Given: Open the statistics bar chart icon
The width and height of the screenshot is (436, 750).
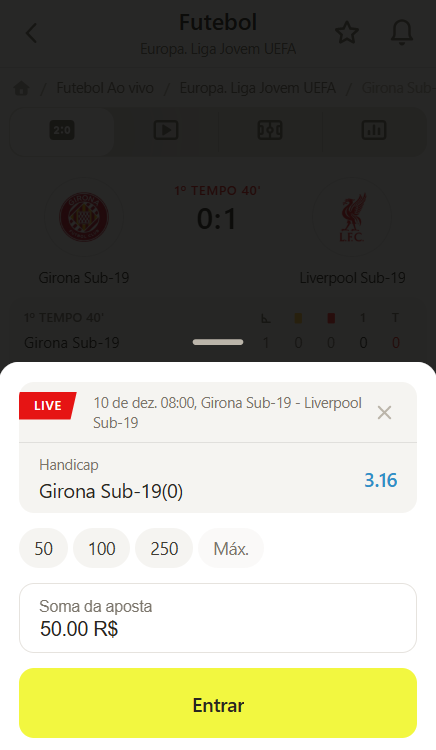Looking at the screenshot, I should point(374,130).
